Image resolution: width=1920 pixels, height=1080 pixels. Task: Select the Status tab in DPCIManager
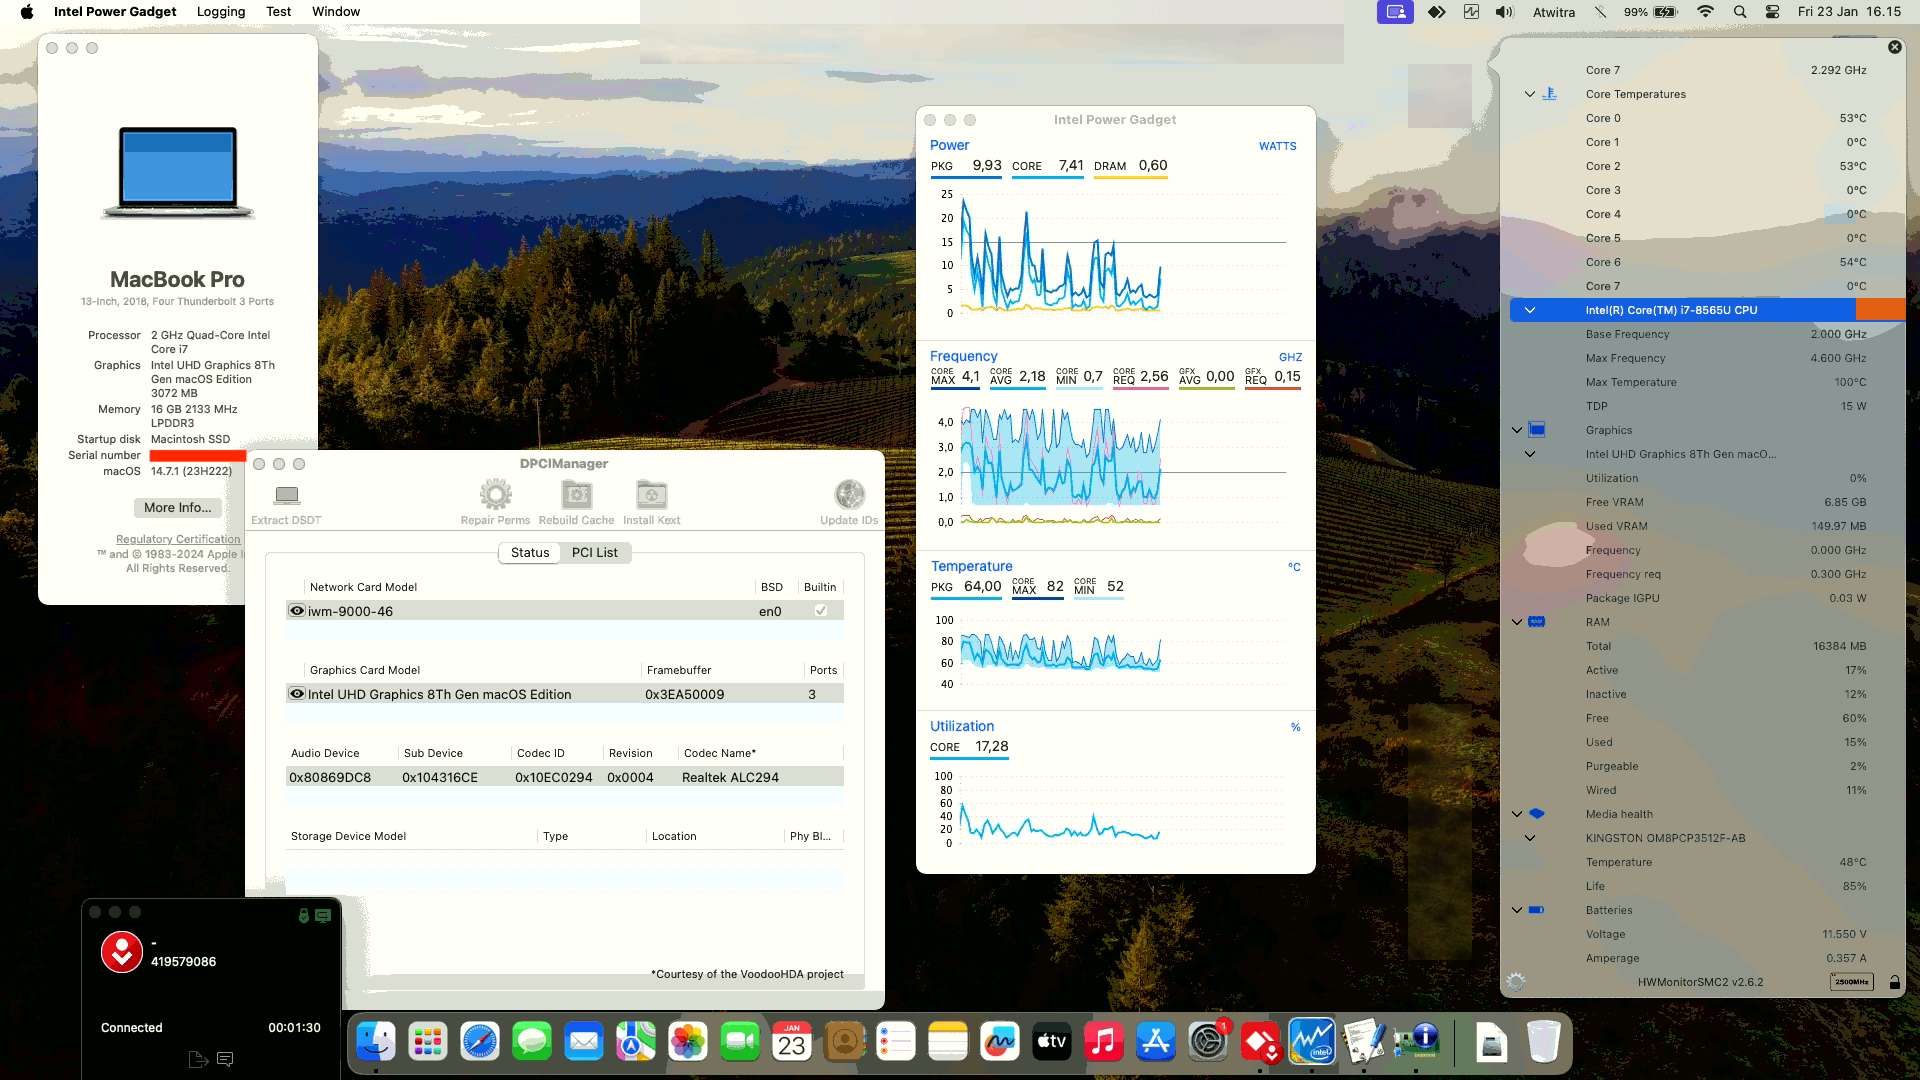[530, 552]
